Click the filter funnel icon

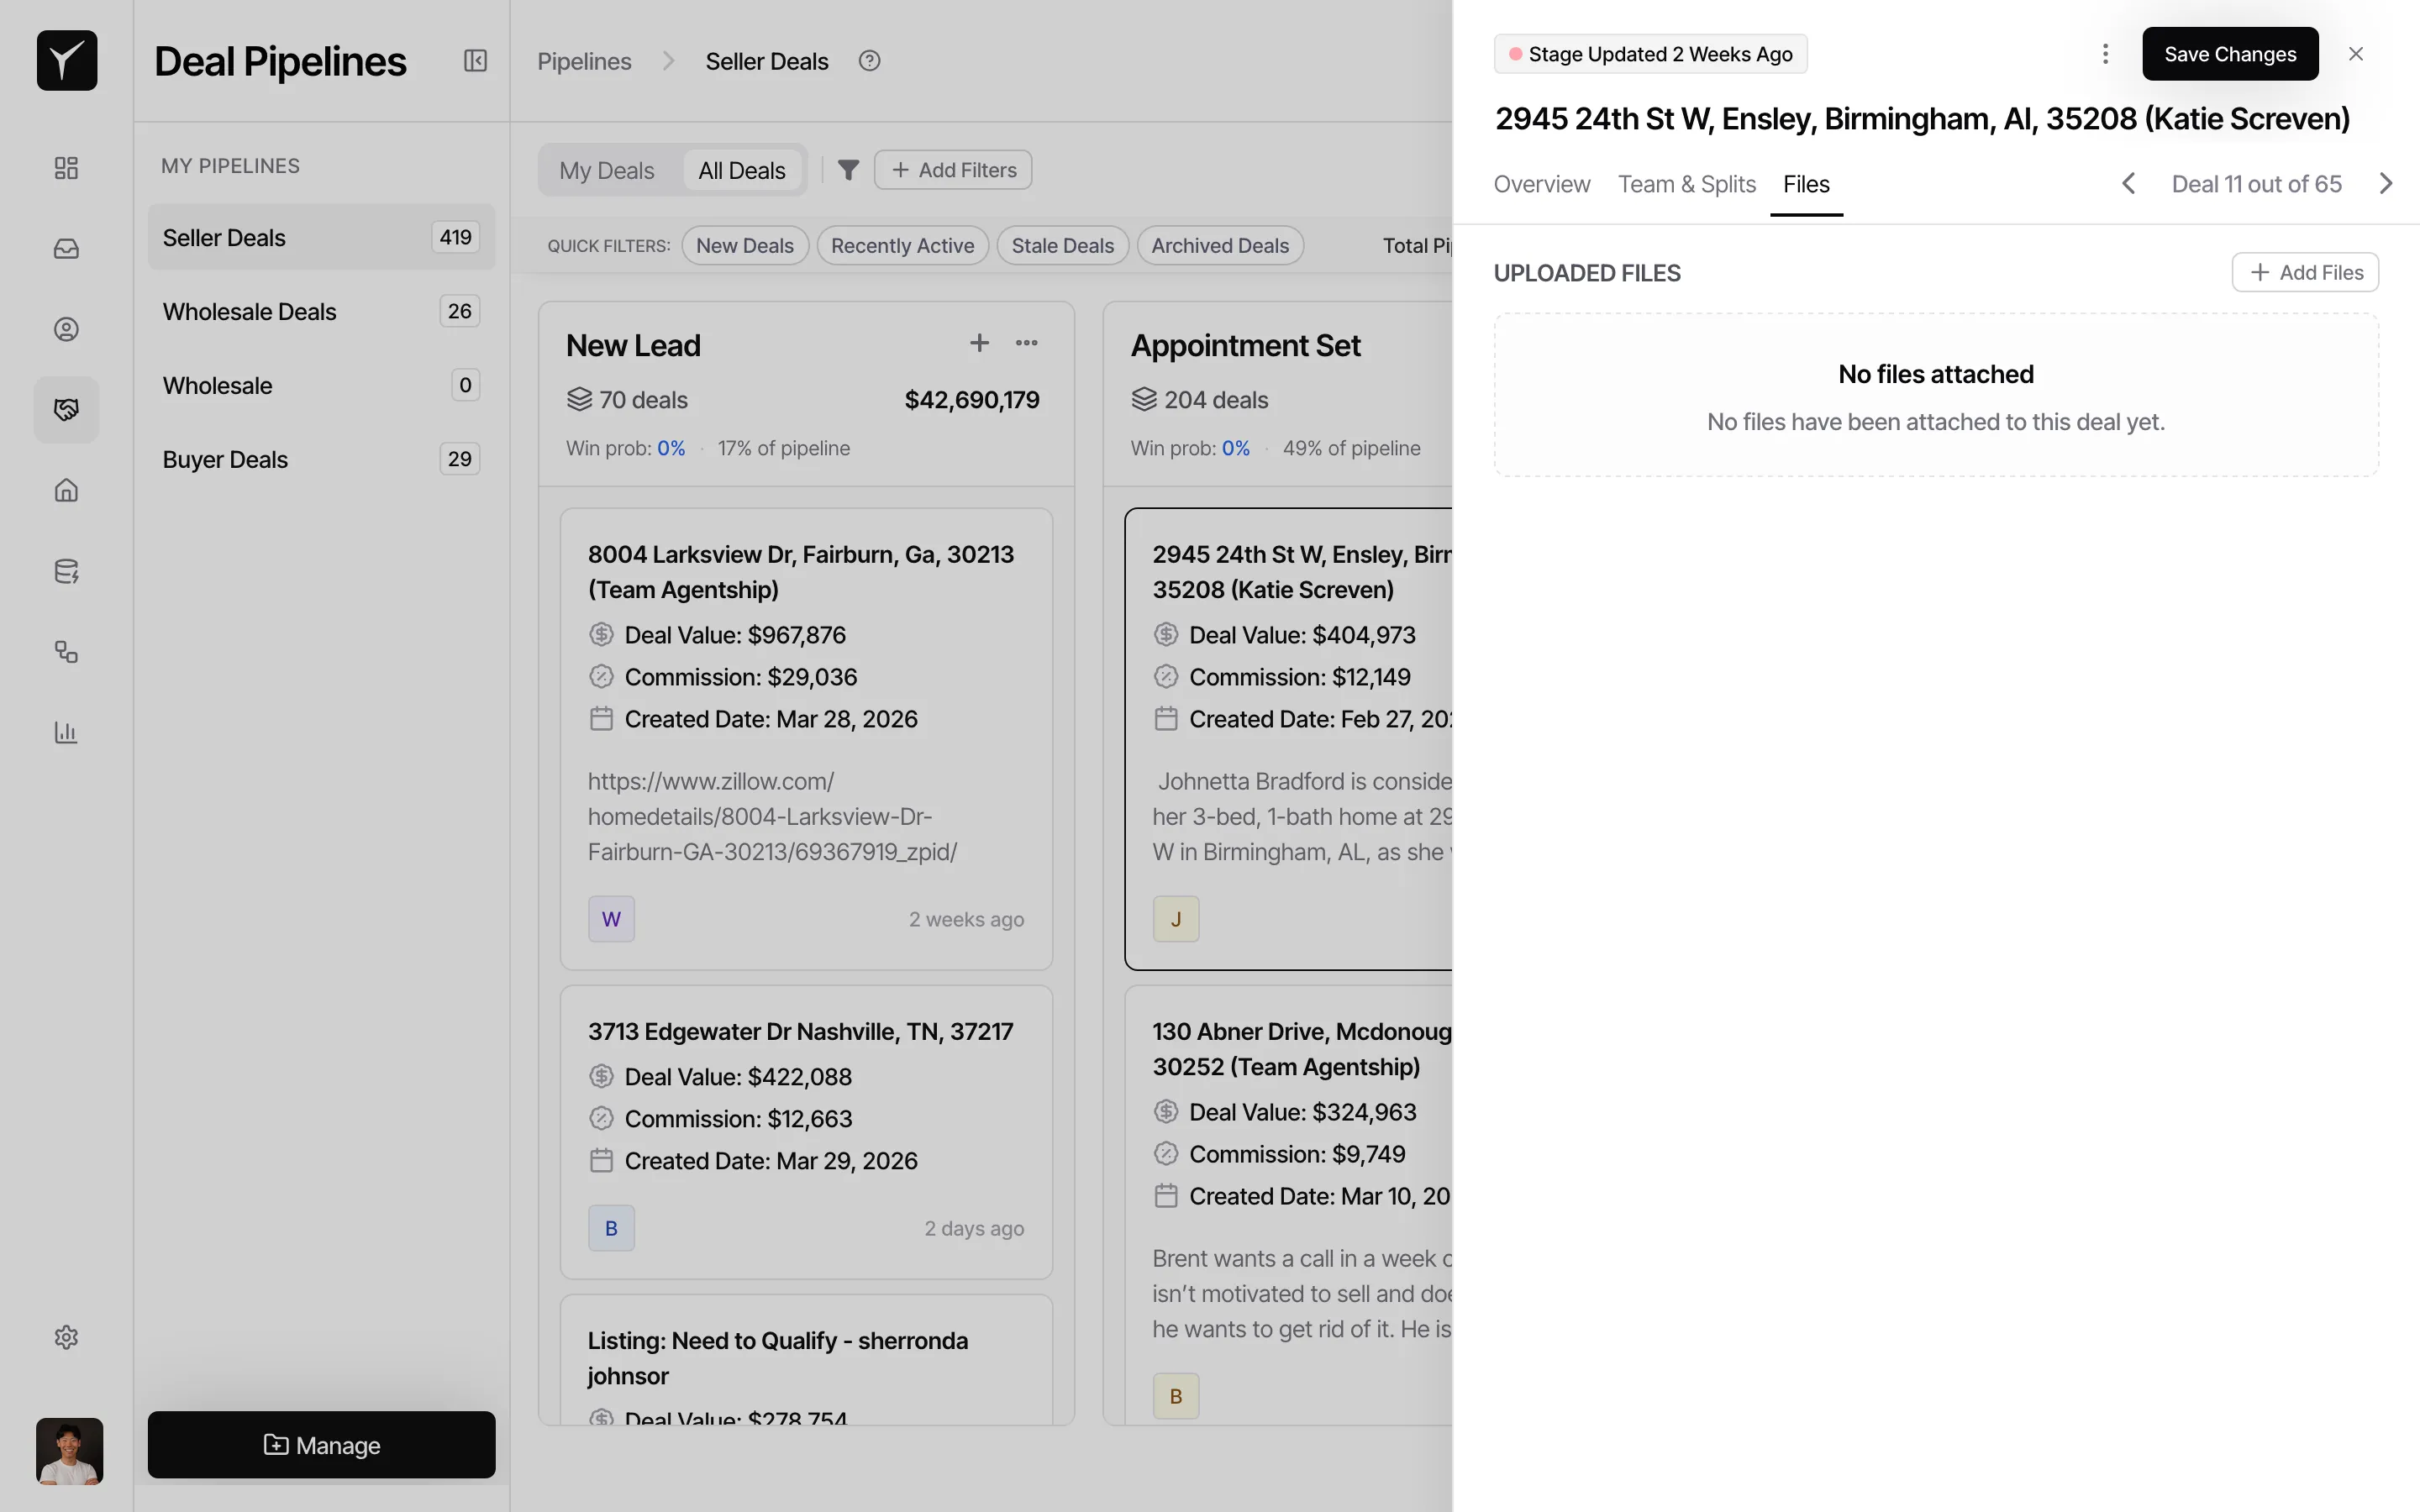click(848, 170)
